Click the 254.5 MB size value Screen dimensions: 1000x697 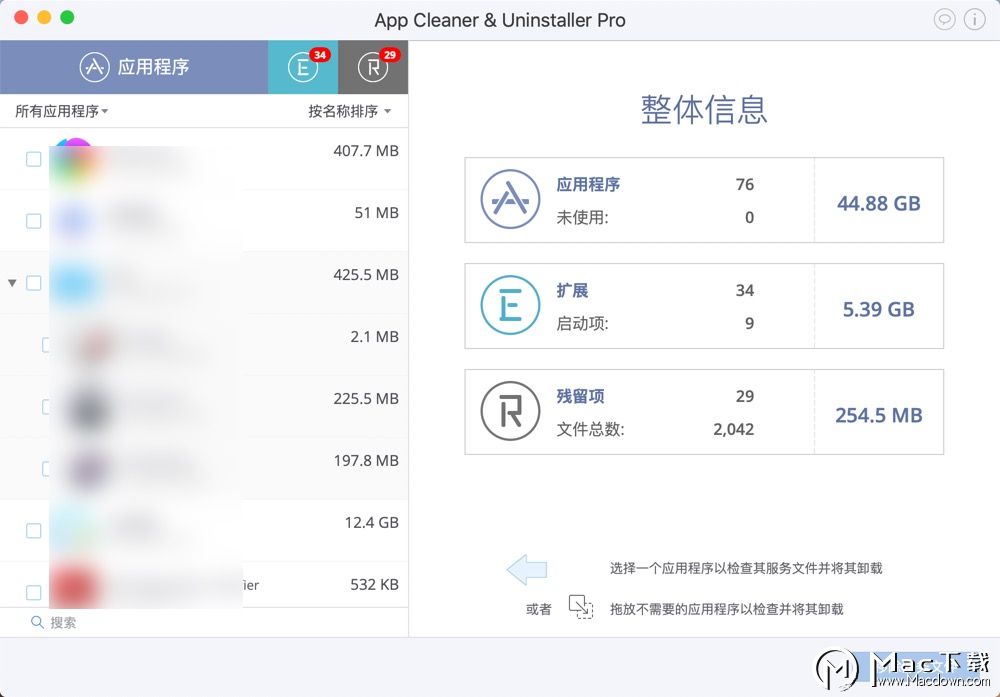[x=879, y=415]
